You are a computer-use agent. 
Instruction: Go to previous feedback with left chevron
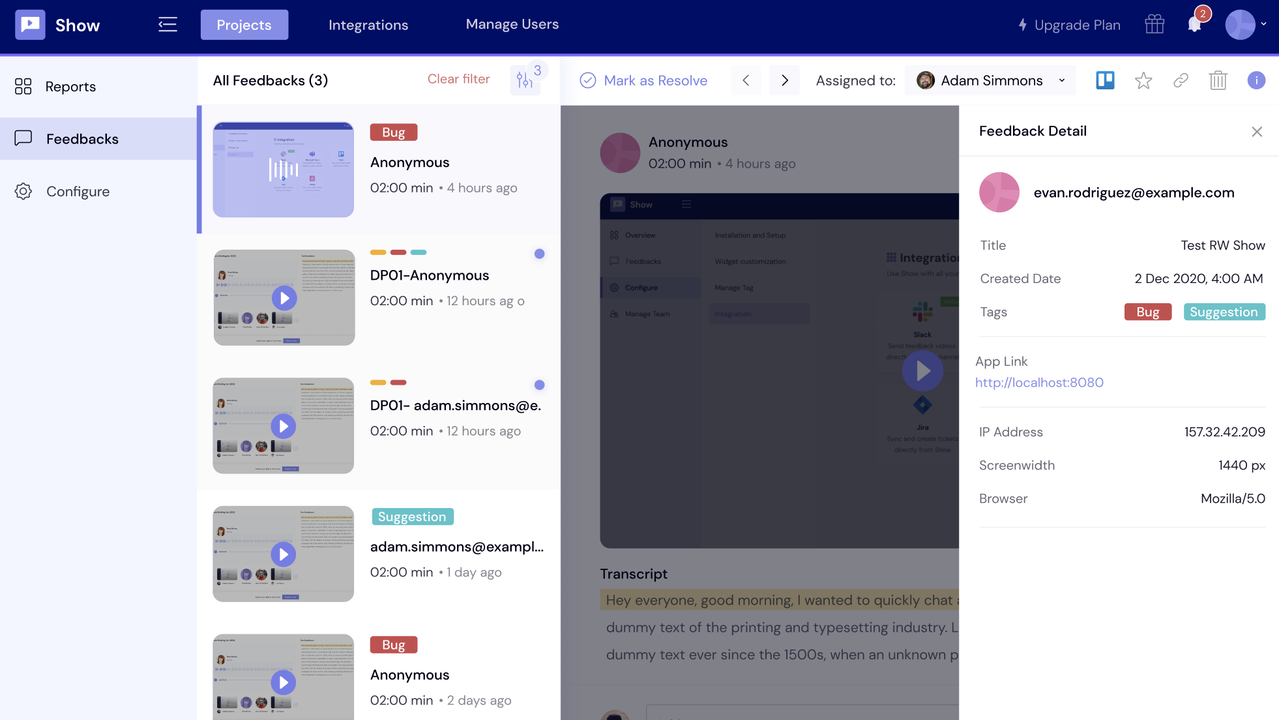(x=746, y=81)
